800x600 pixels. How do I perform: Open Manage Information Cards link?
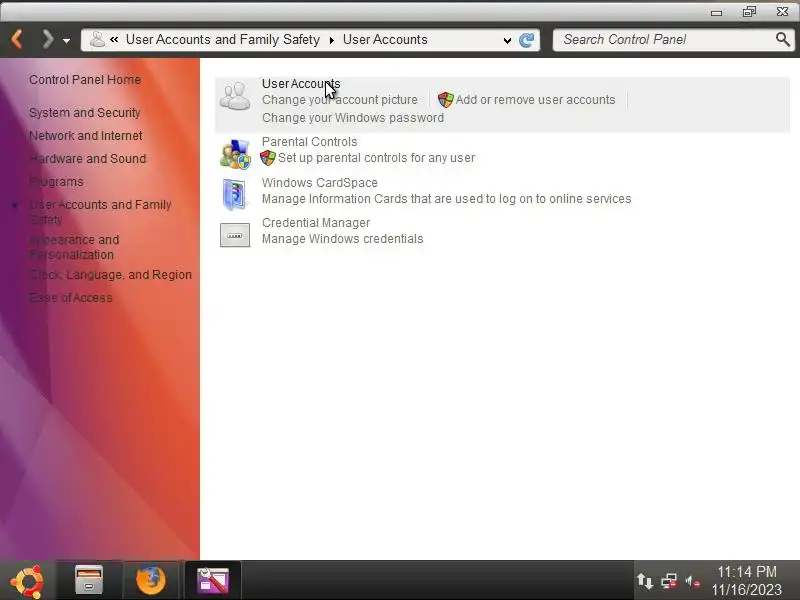click(x=446, y=199)
